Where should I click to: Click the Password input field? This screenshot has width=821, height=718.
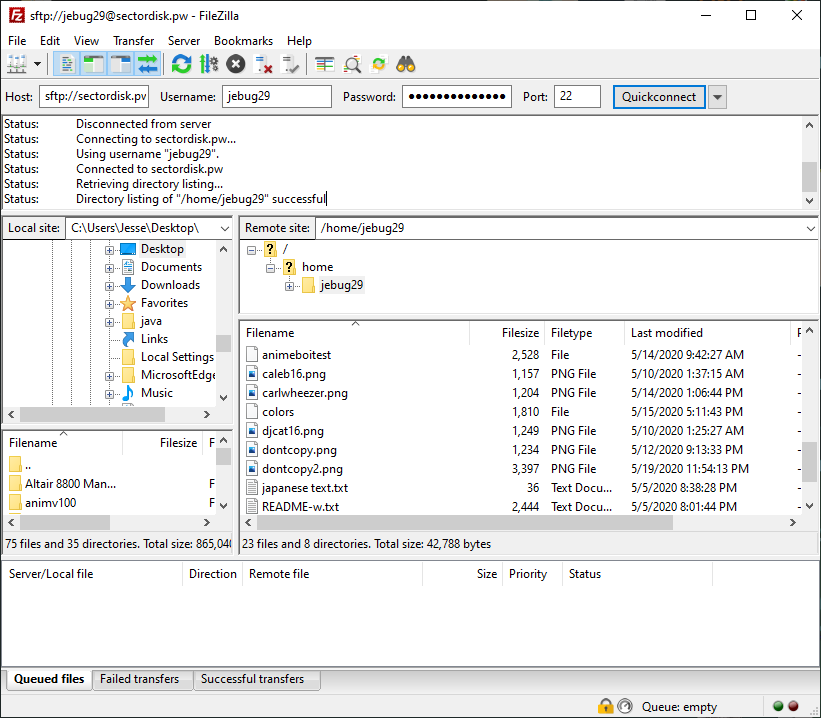[457, 96]
